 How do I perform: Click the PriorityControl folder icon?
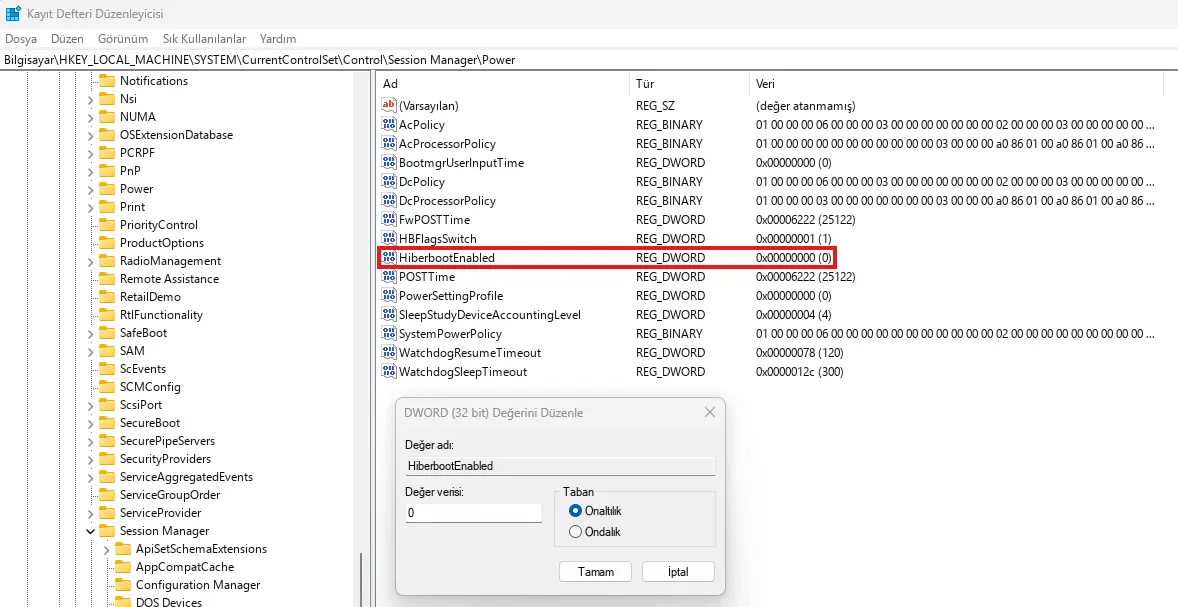(106, 225)
